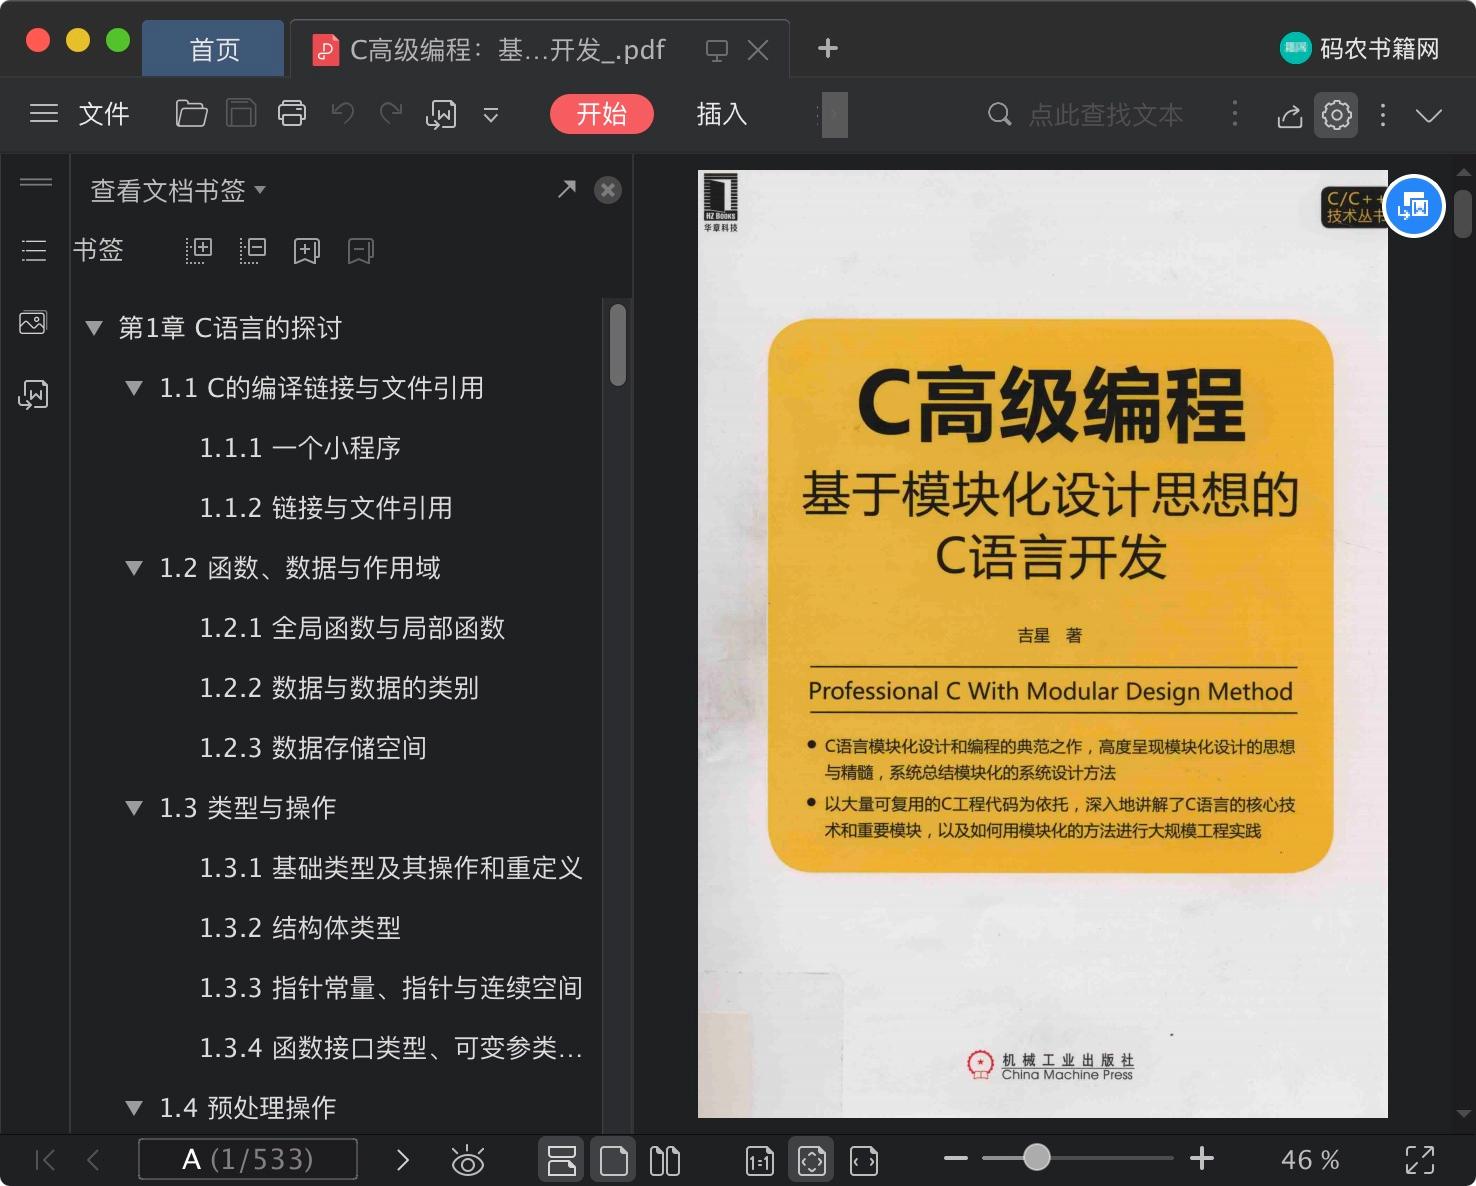Zoom in with the plus button
This screenshot has height=1186, width=1476.
pyautogui.click(x=1202, y=1159)
